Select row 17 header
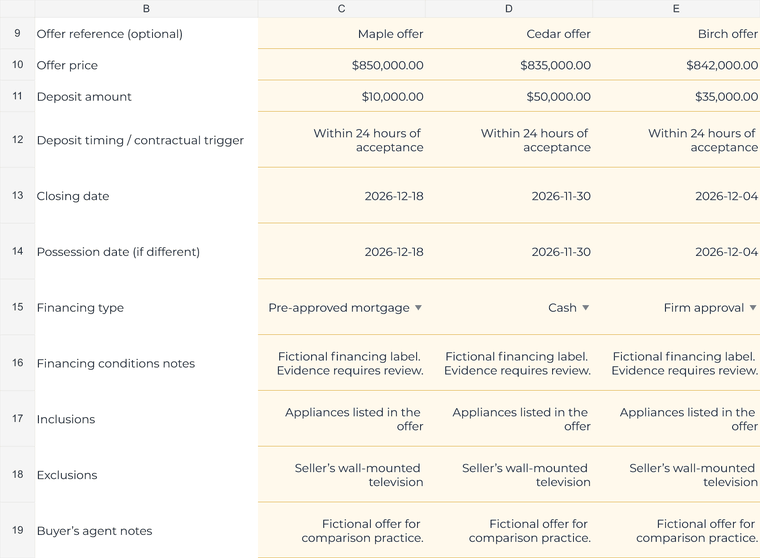 click(x=17, y=418)
